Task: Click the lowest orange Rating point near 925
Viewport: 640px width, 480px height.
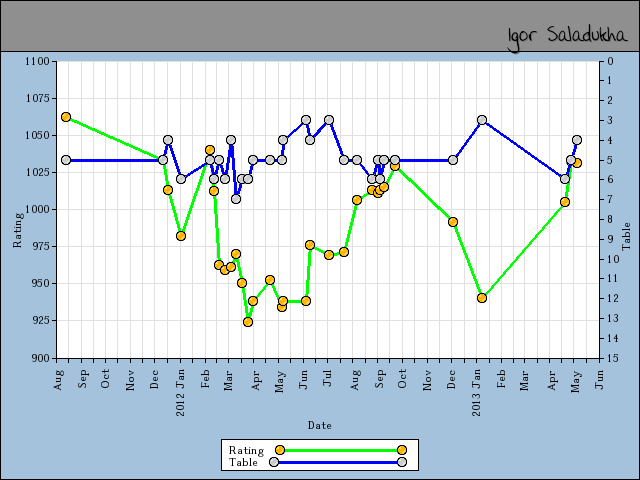Action: [248, 322]
